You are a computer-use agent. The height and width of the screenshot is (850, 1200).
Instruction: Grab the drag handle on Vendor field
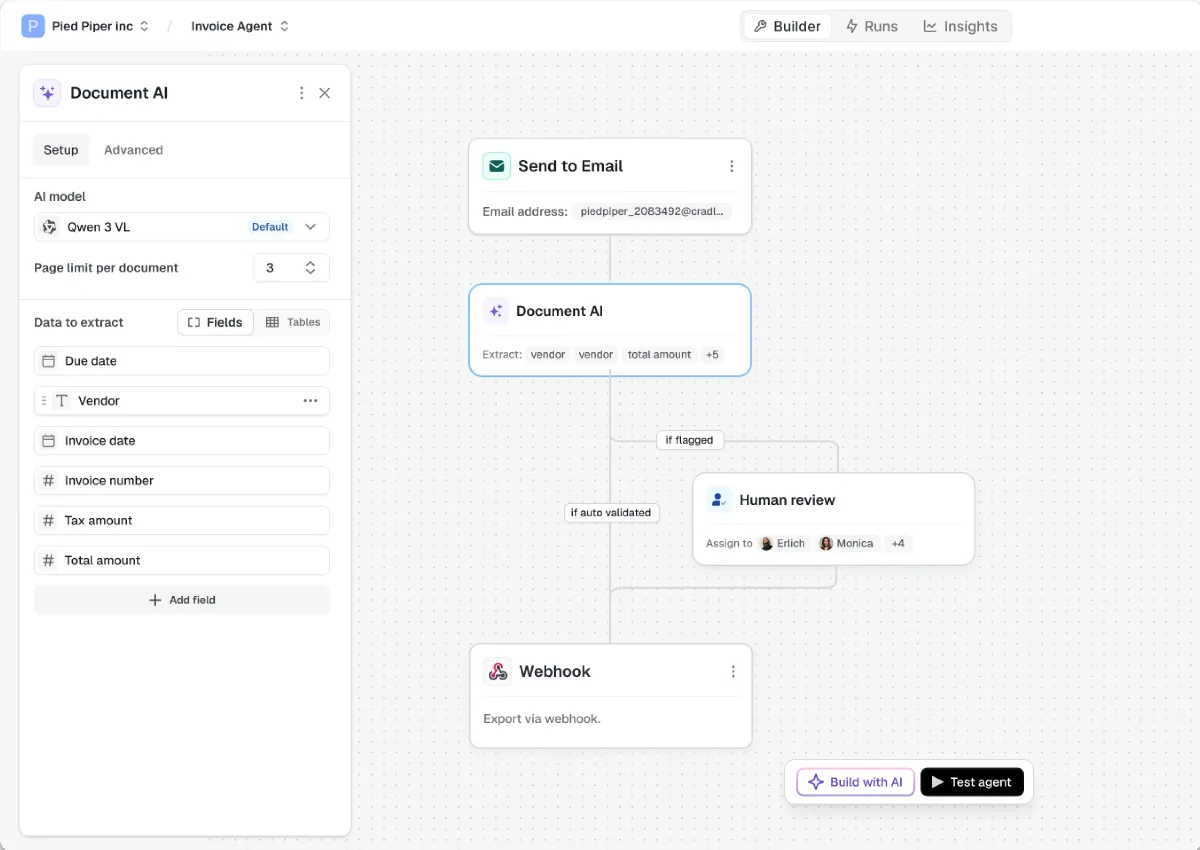point(44,401)
